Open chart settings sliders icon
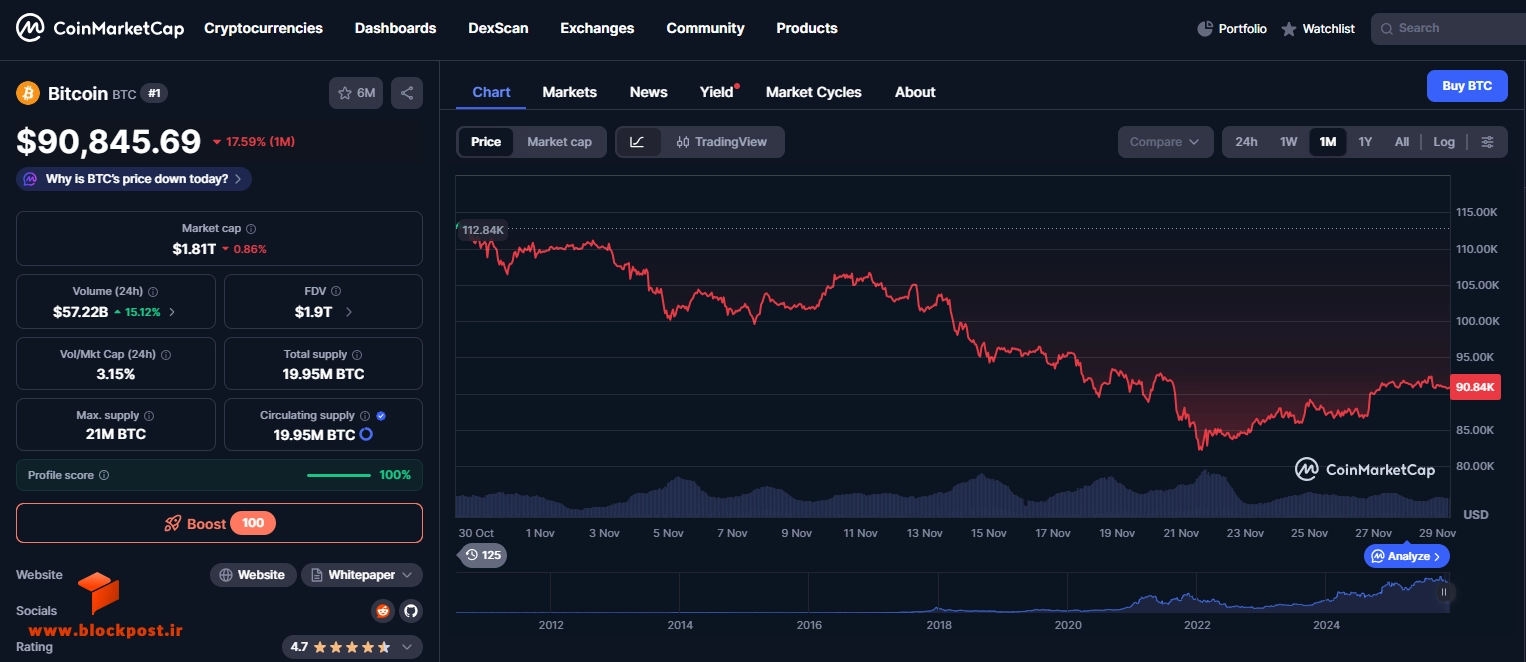Viewport: 1526px width, 662px height. (1487, 142)
